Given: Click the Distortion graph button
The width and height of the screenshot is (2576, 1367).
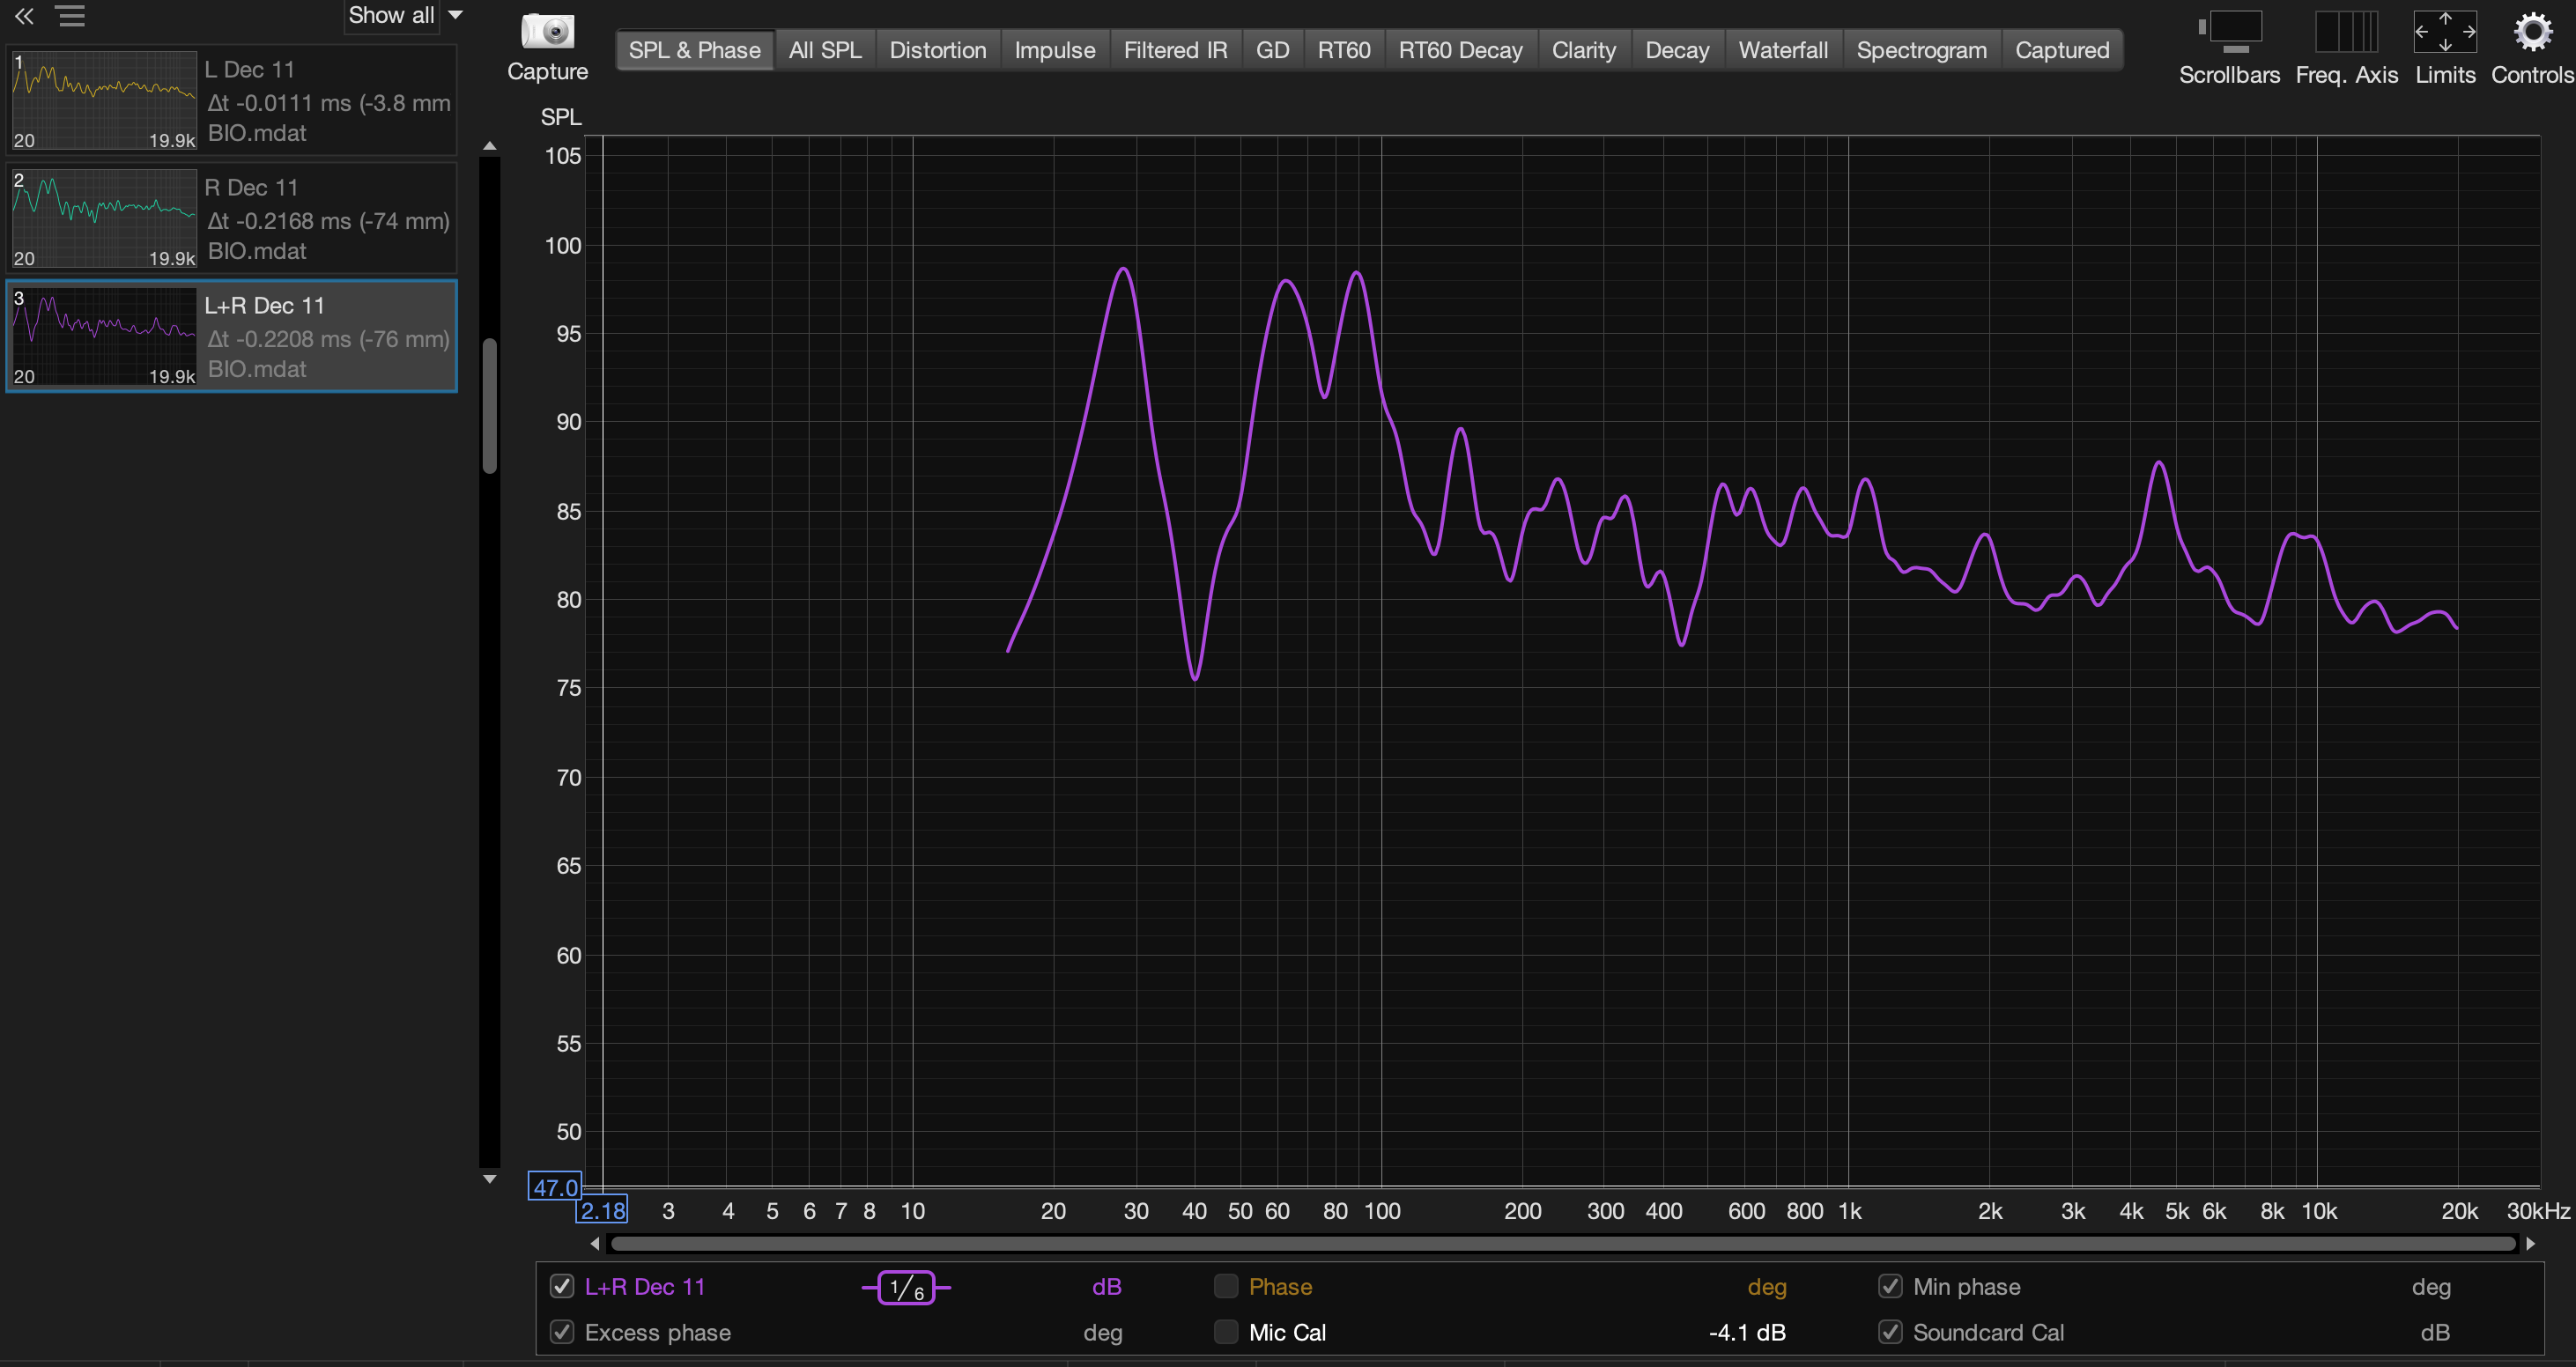Looking at the screenshot, I should tap(937, 50).
